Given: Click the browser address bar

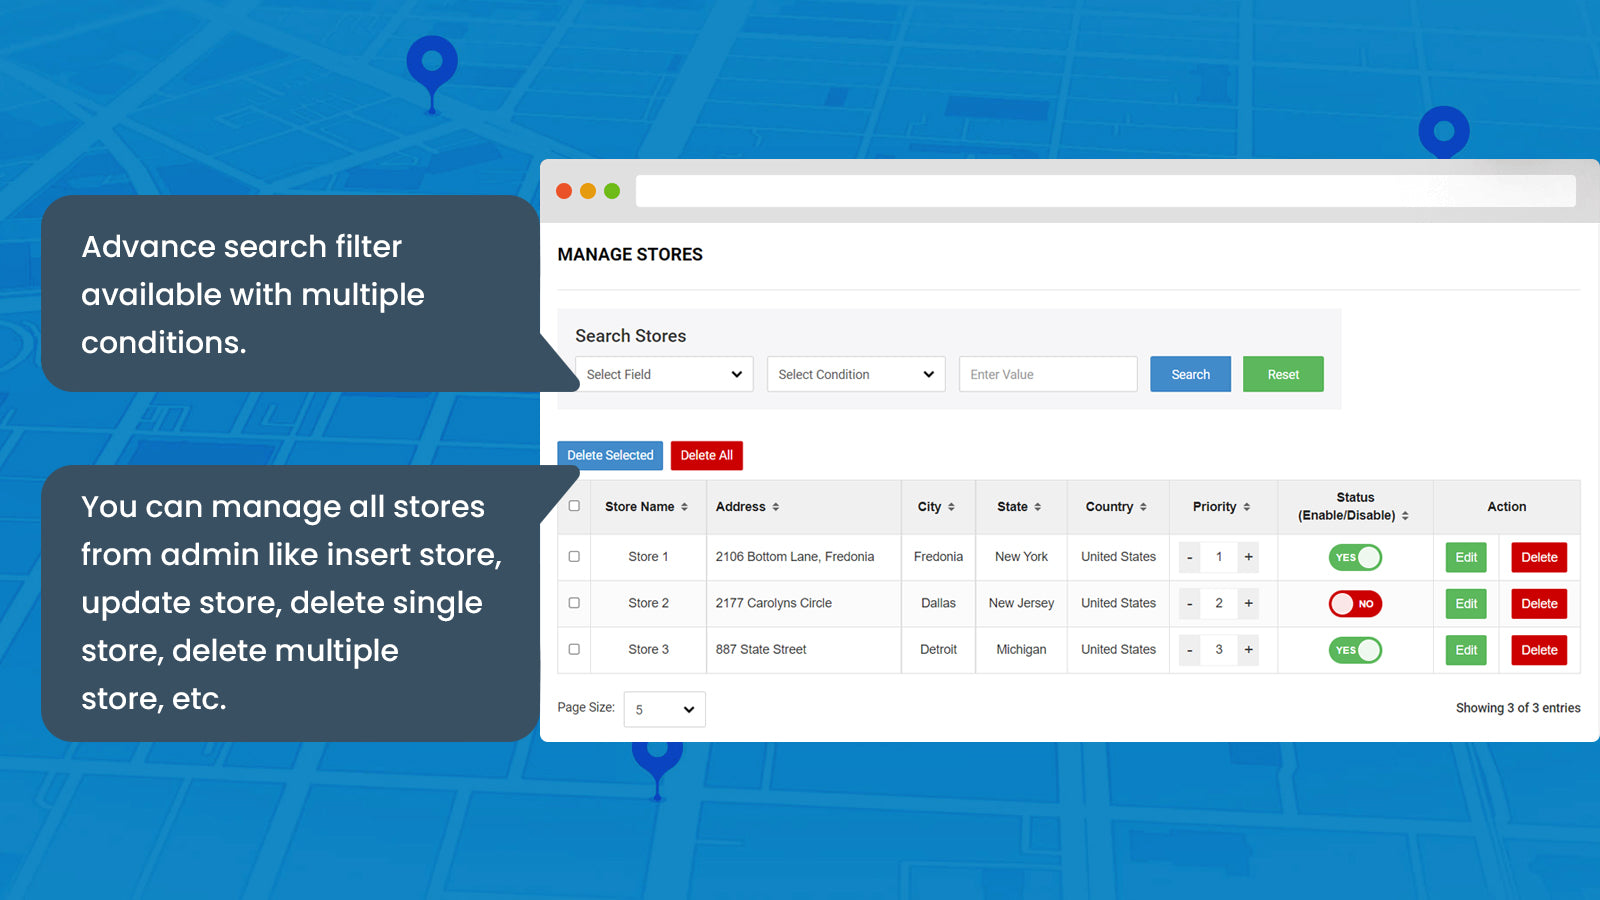Looking at the screenshot, I should (1105, 191).
